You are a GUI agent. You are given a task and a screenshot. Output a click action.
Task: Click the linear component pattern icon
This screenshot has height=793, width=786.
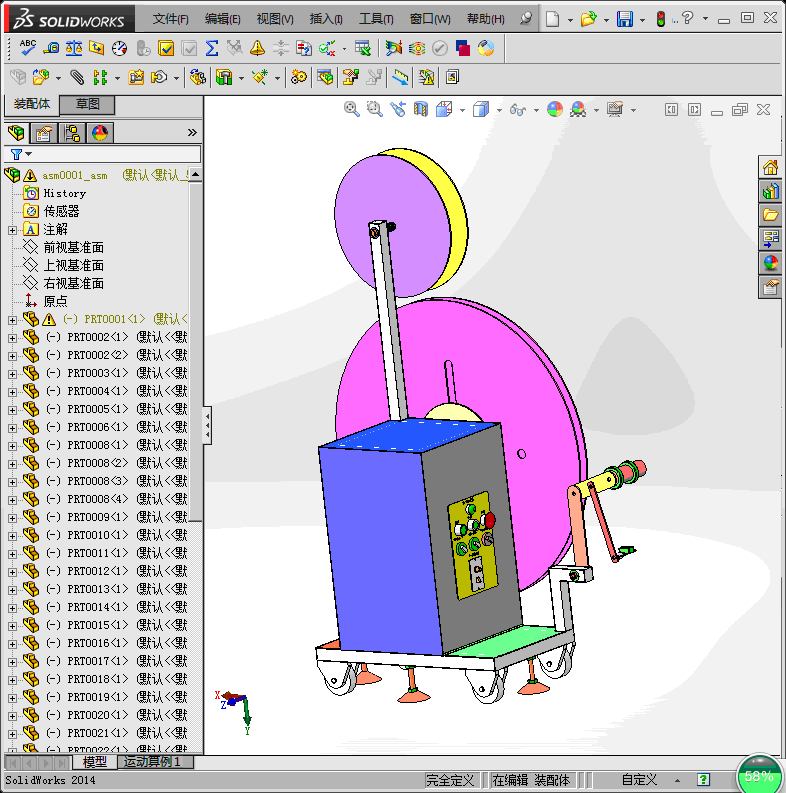(x=100, y=77)
